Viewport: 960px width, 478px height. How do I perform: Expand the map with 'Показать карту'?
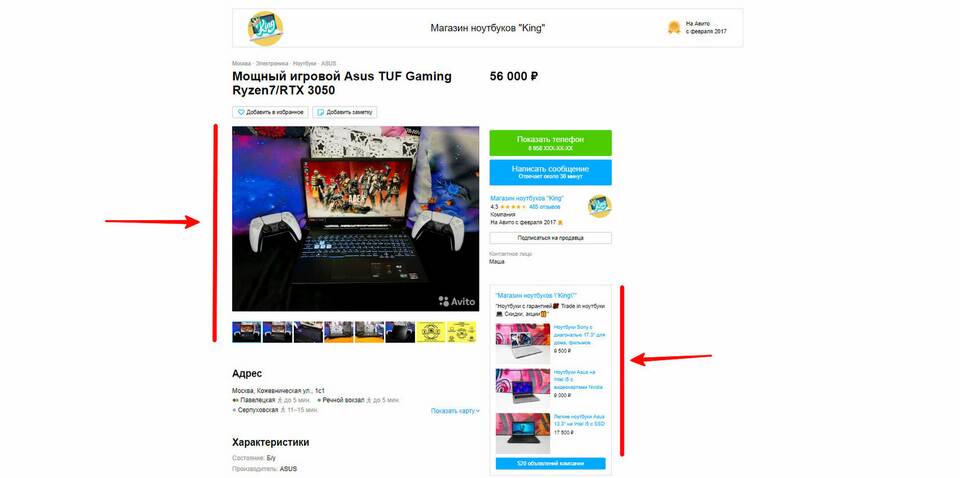tap(455, 410)
